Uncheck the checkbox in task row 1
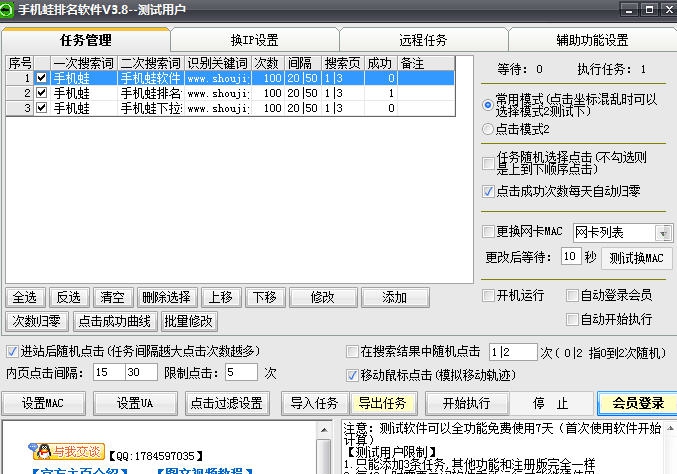This screenshot has height=474, width=677. pyautogui.click(x=41, y=78)
